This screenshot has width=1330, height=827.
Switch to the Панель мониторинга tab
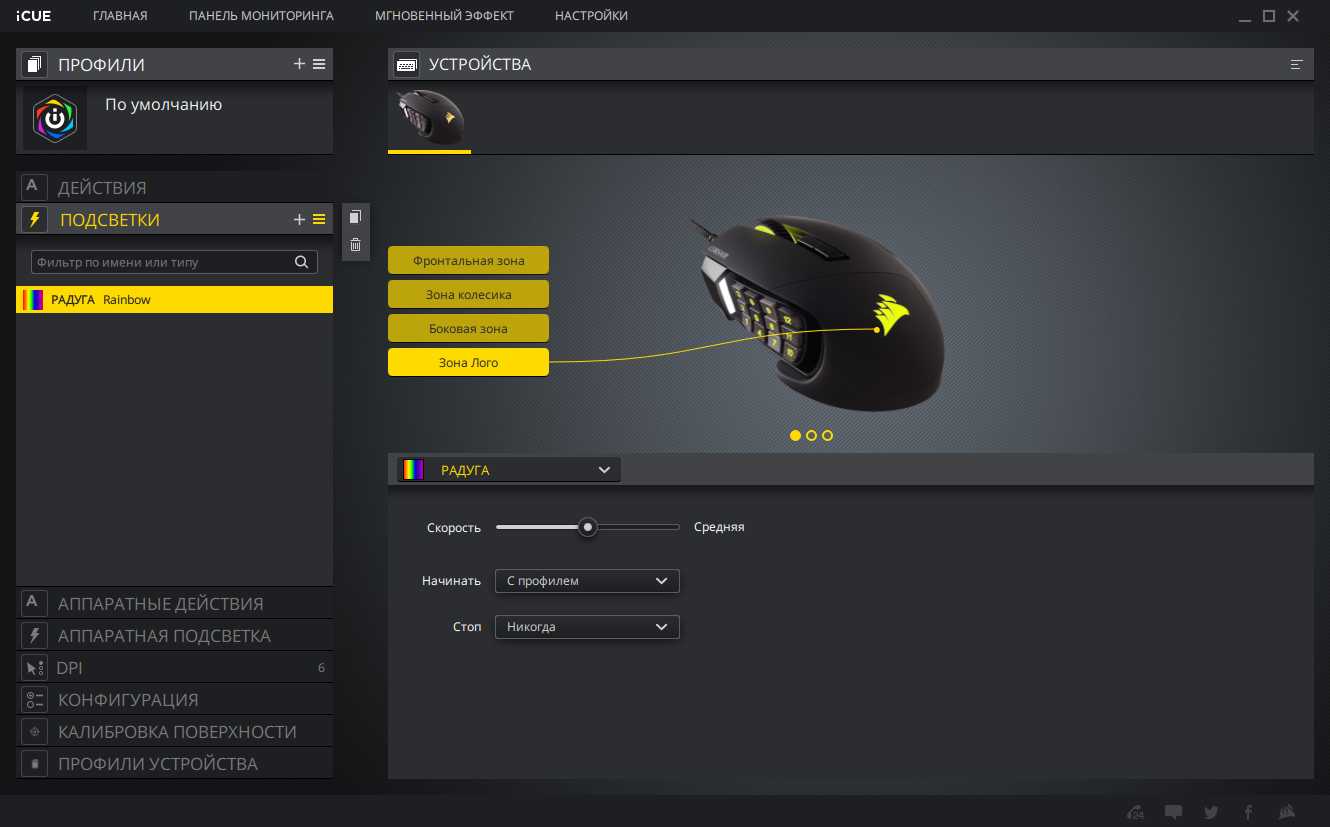261,16
